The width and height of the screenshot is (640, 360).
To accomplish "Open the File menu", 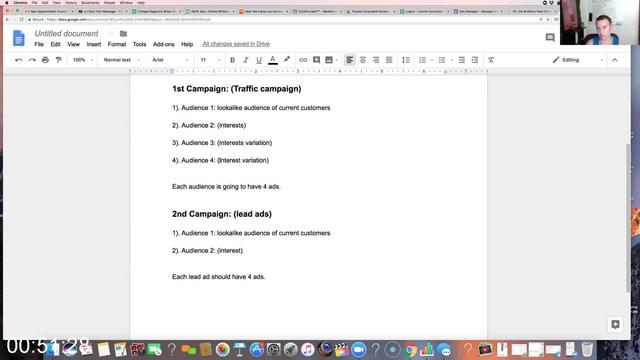I will click(39, 44).
